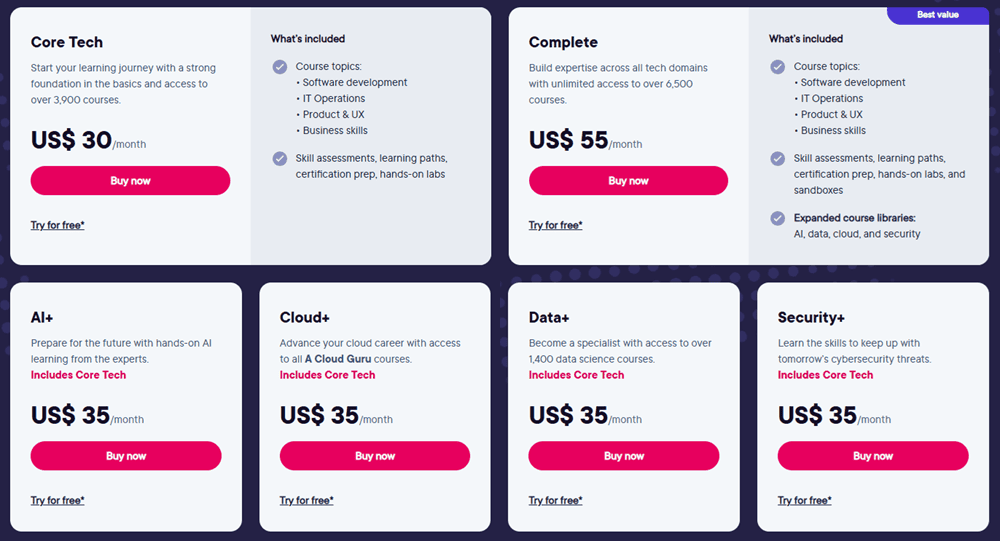Buy the Cloud+ plan
1000x541 pixels.
coord(375,456)
